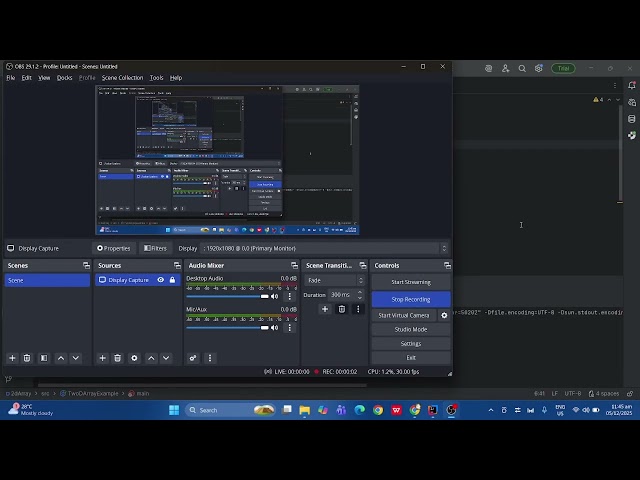640x480 pixels.
Task: Remove selected source with trash icon
Action: tap(117, 358)
